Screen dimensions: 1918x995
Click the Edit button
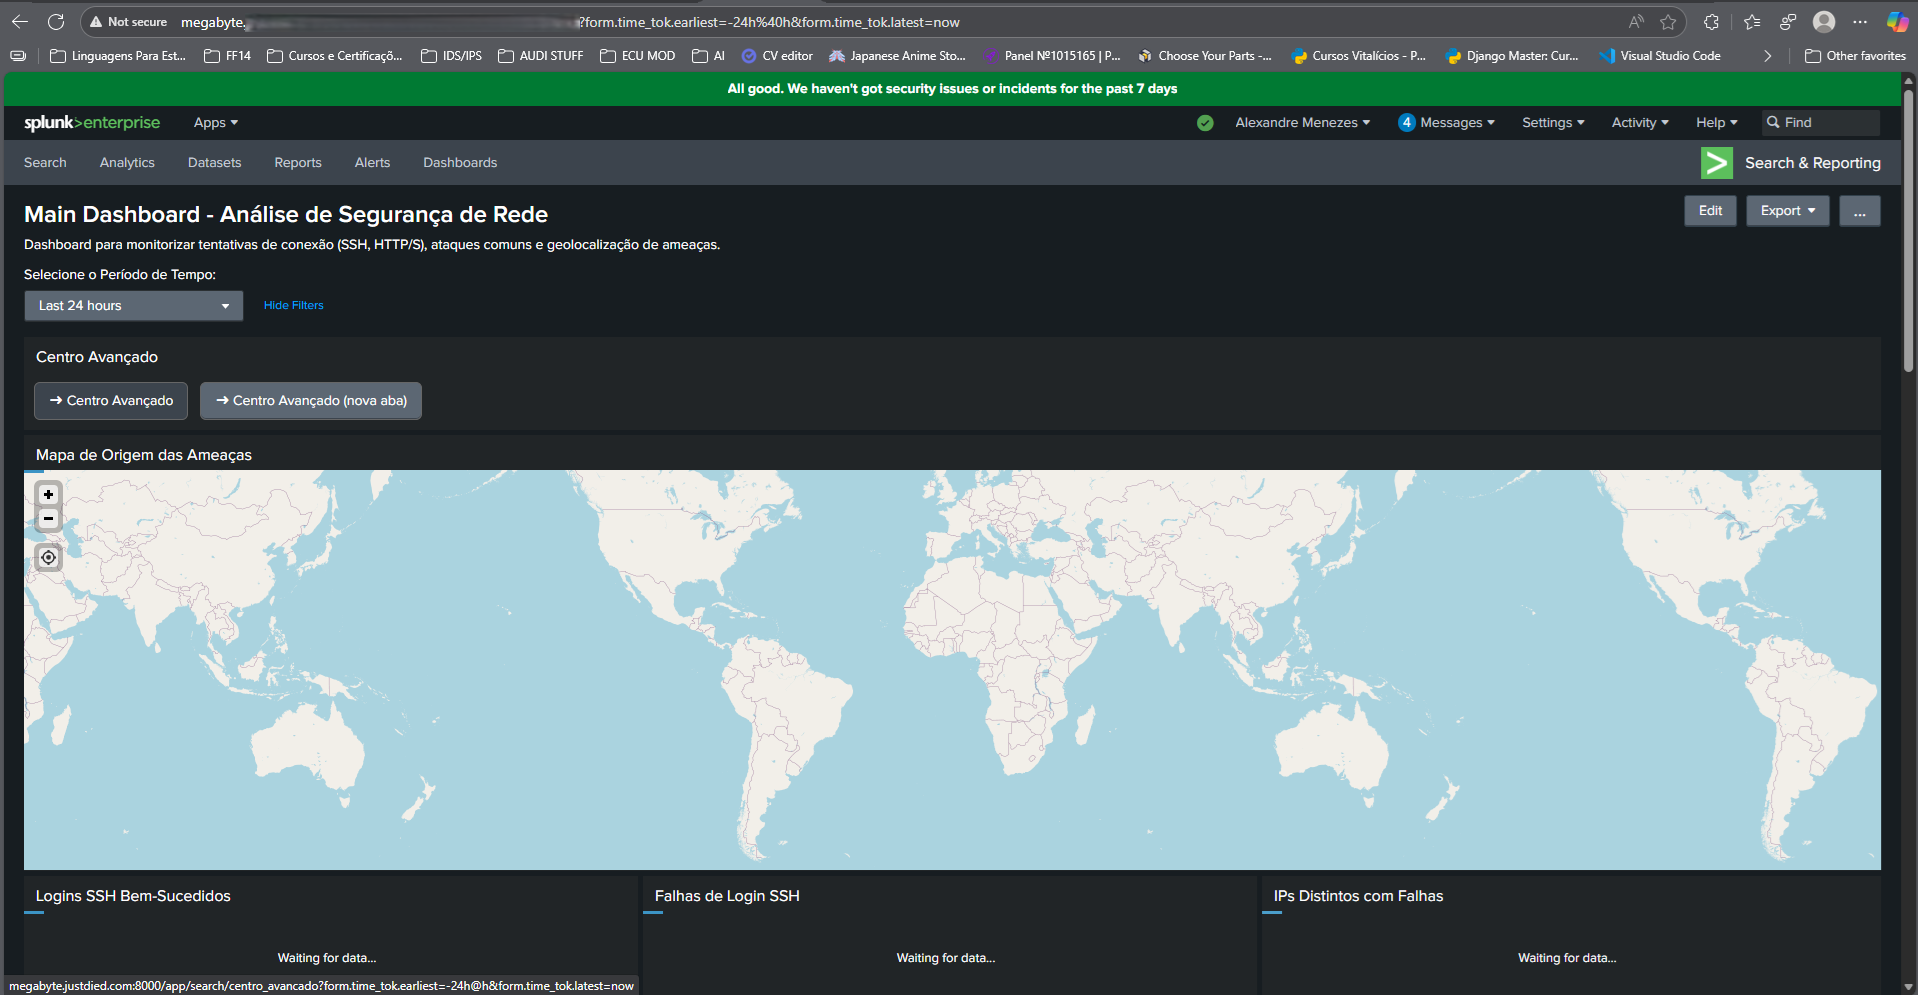[1710, 210]
